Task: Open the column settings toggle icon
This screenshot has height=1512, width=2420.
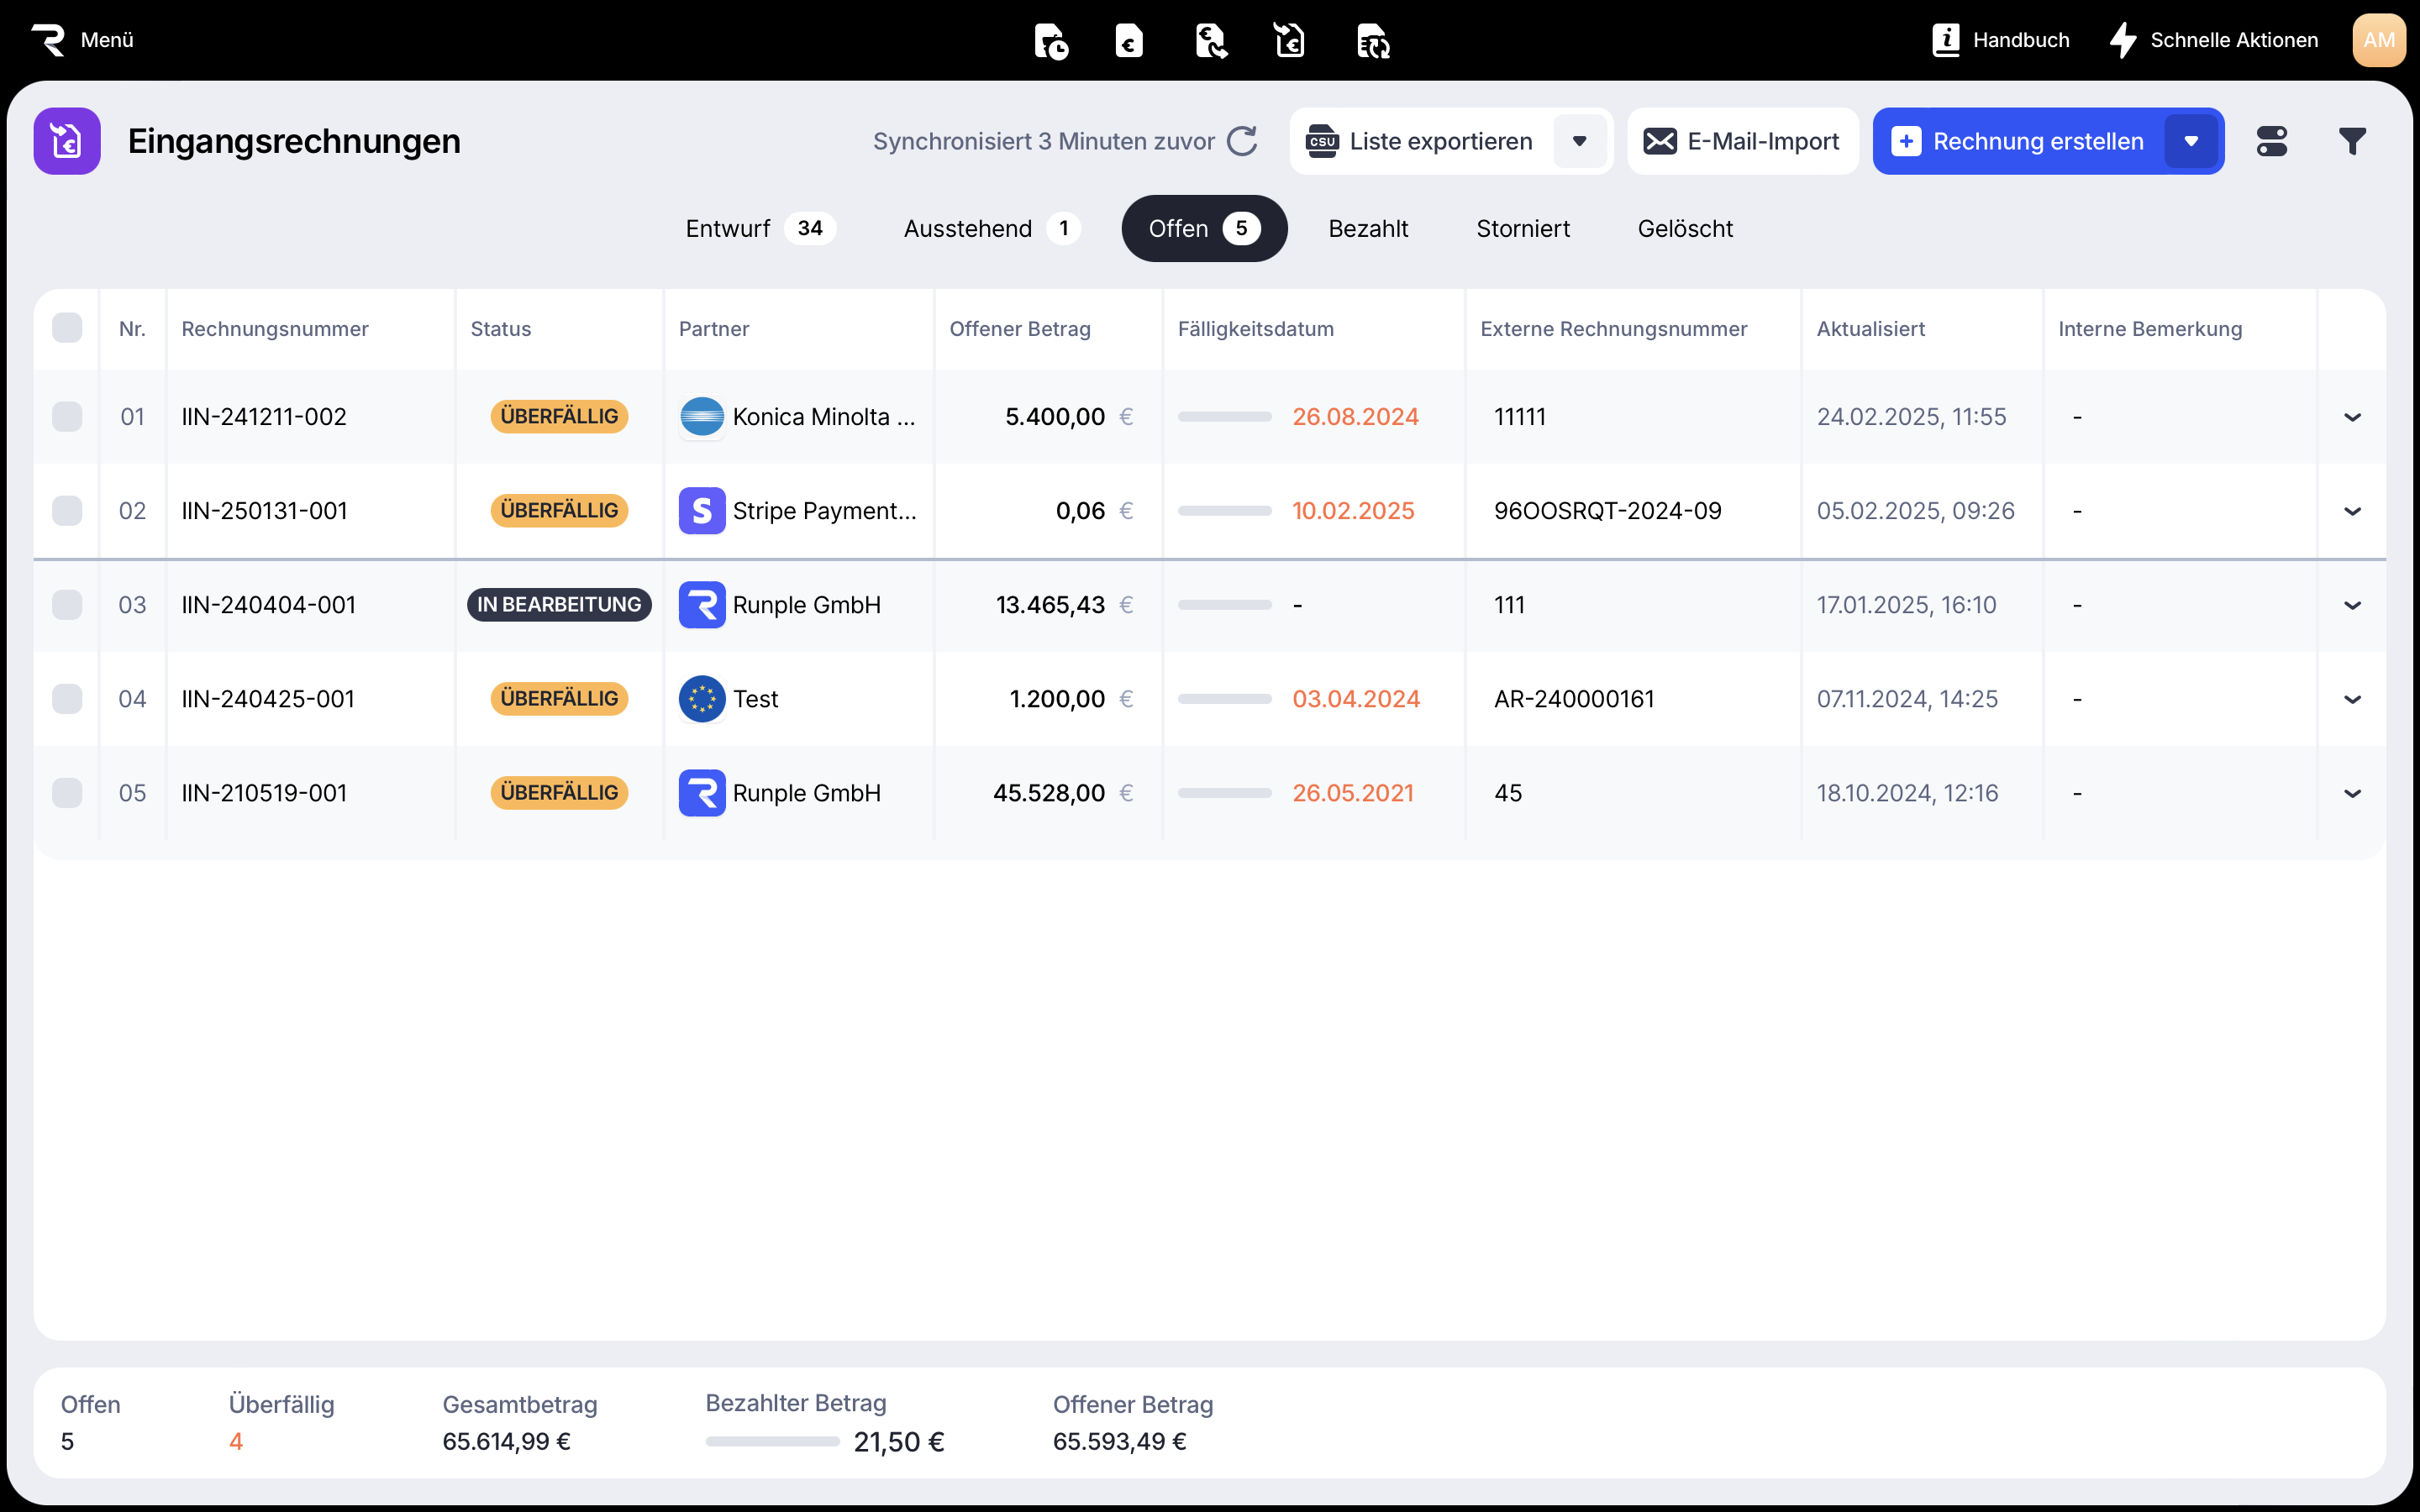Action: 2271,141
